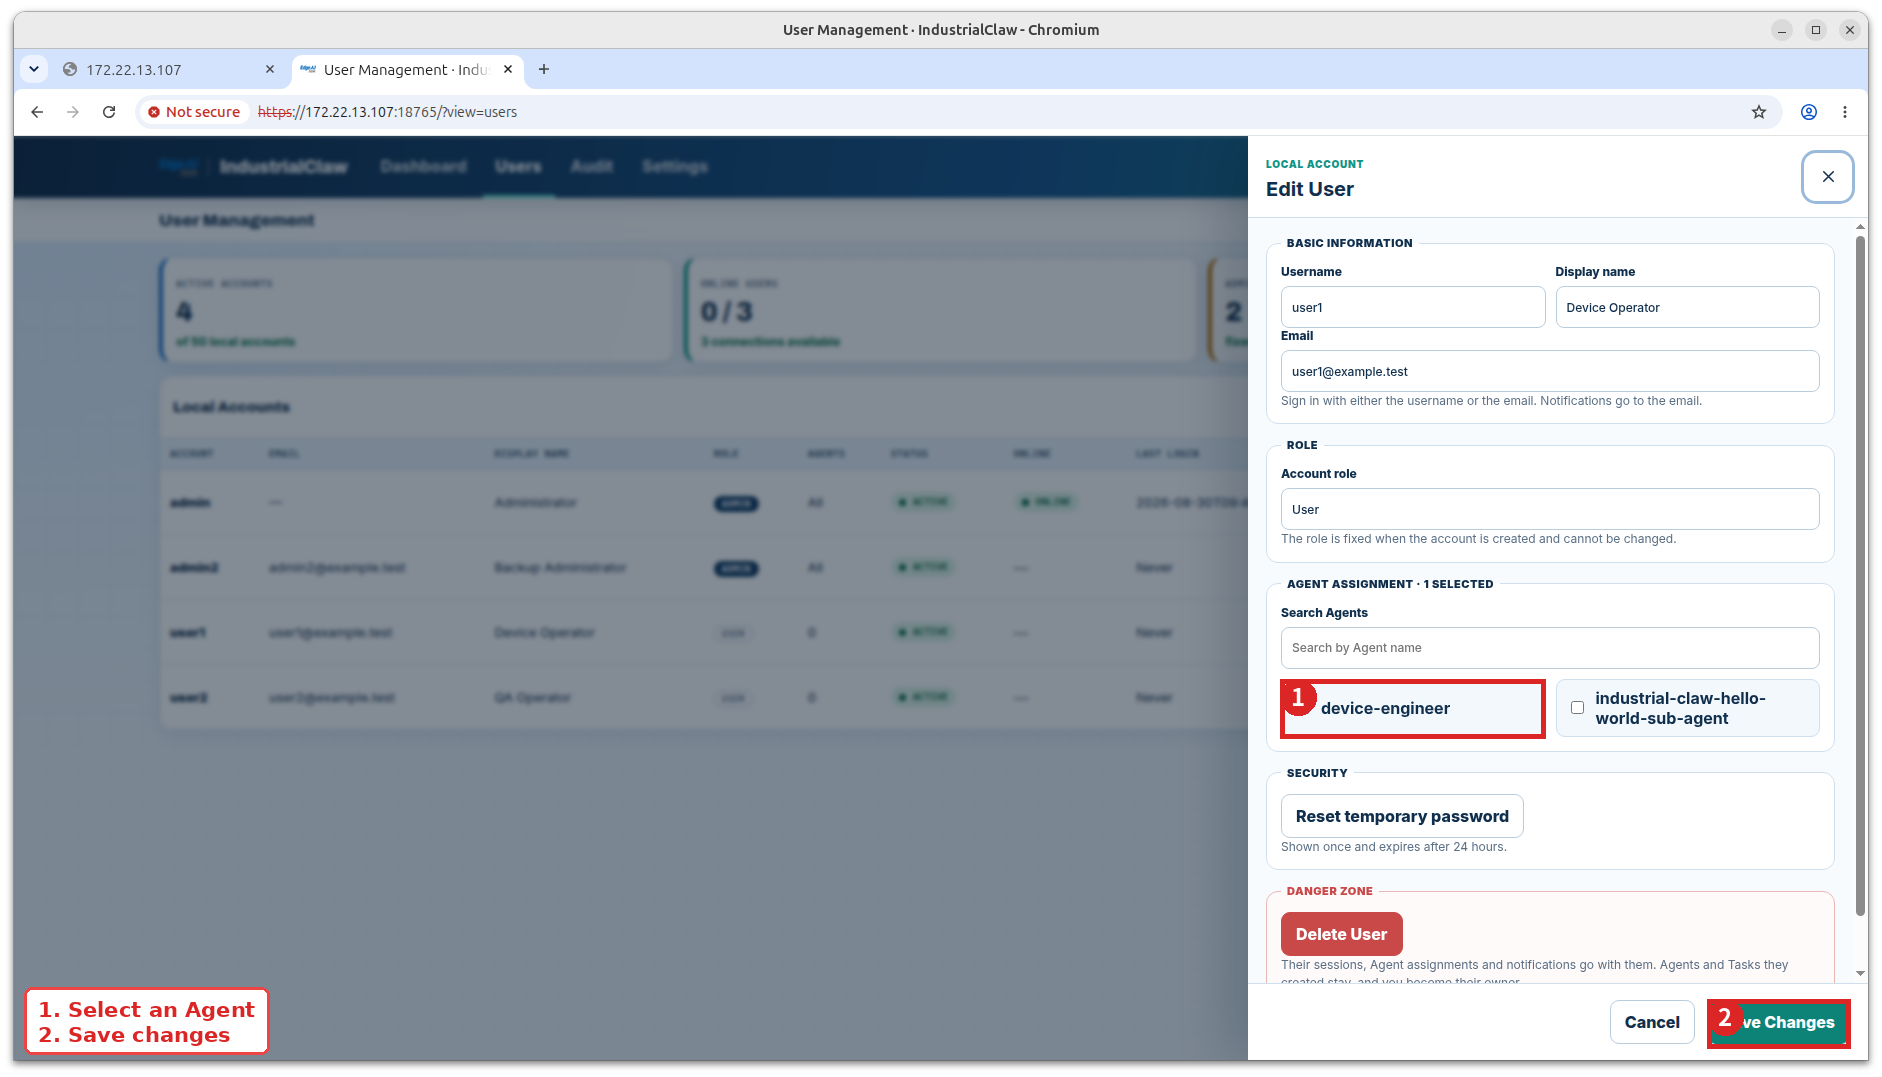This screenshot has width=1882, height=1077.
Task: Open the Dashboard nav item
Action: tap(423, 166)
